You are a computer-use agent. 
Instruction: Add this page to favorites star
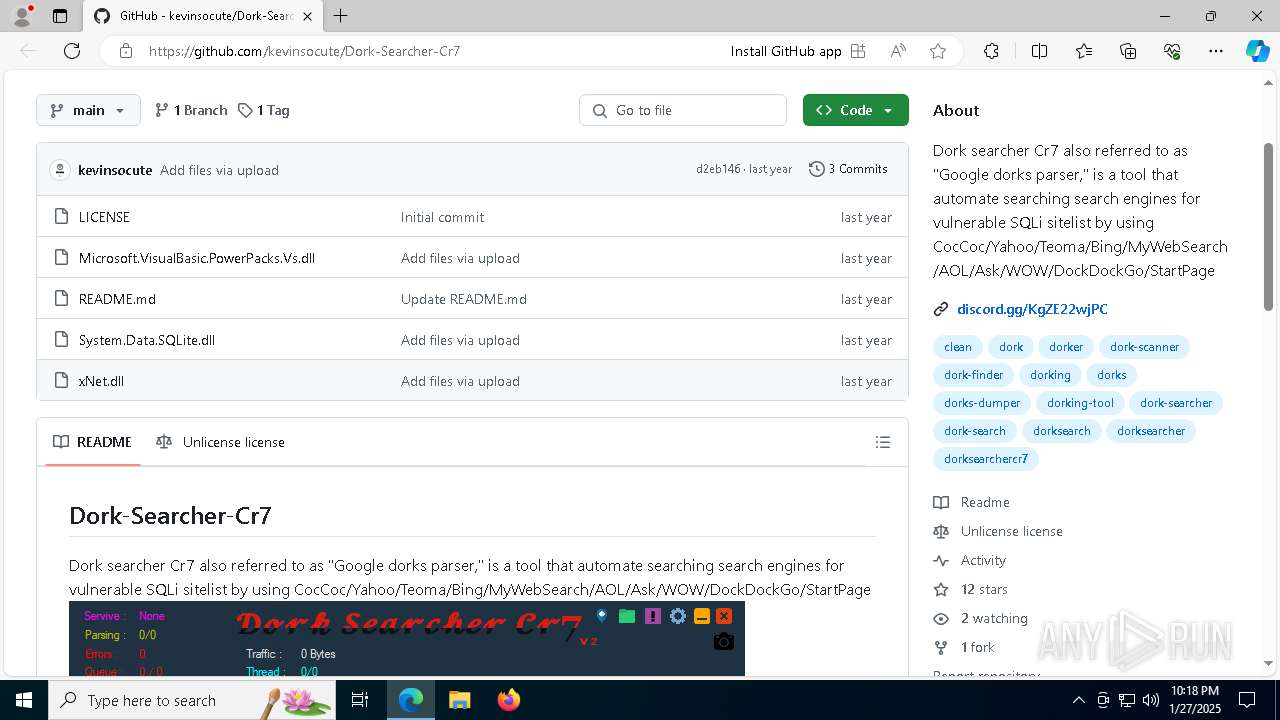coord(938,51)
